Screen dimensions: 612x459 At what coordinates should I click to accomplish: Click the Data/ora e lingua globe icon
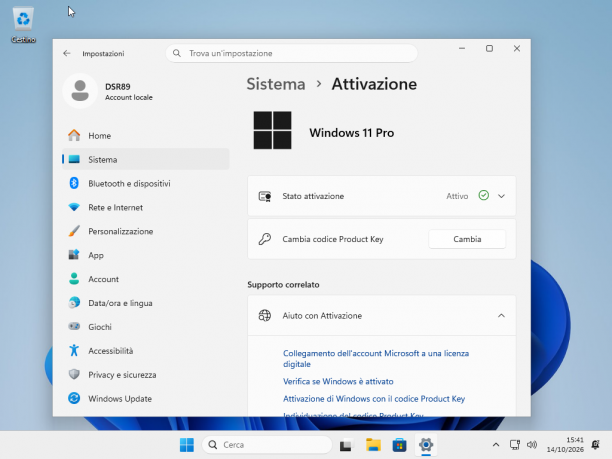[74, 302]
